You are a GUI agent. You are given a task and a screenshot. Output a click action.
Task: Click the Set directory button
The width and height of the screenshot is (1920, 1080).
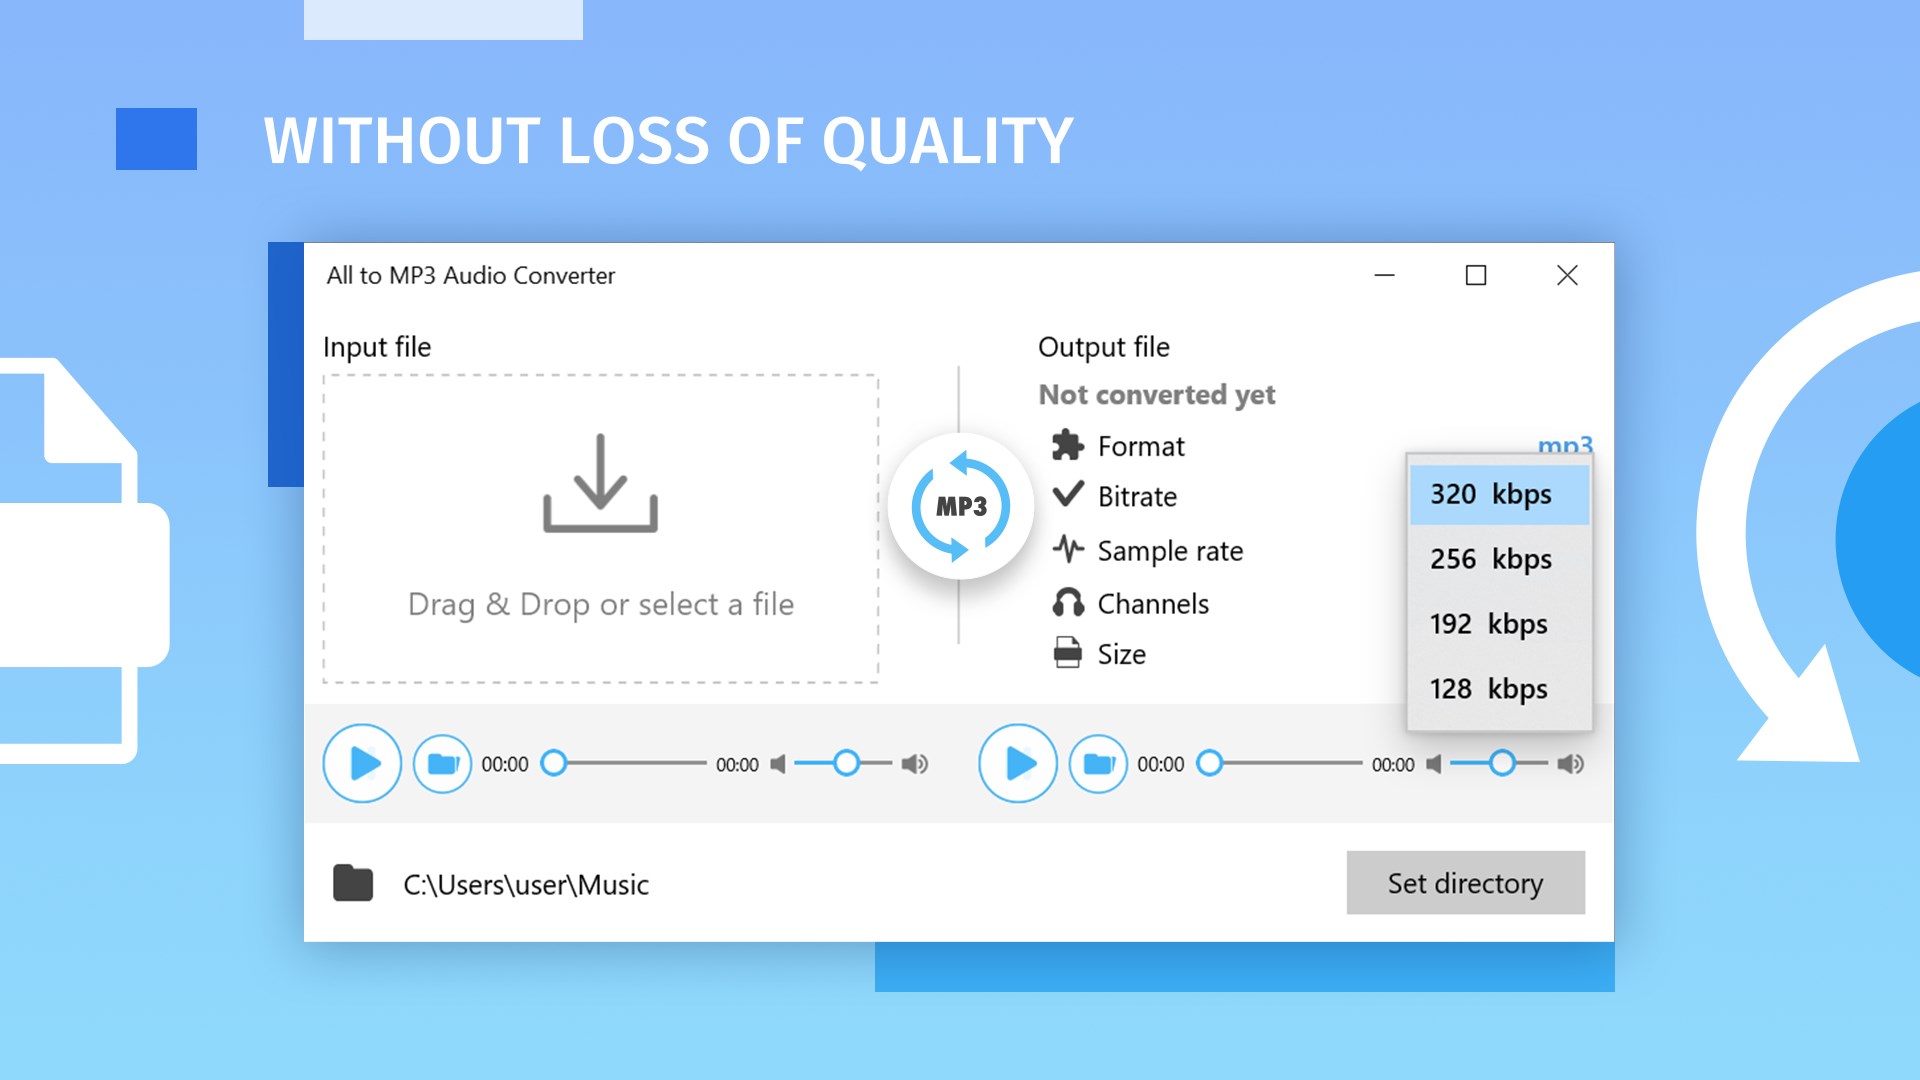coord(1466,882)
